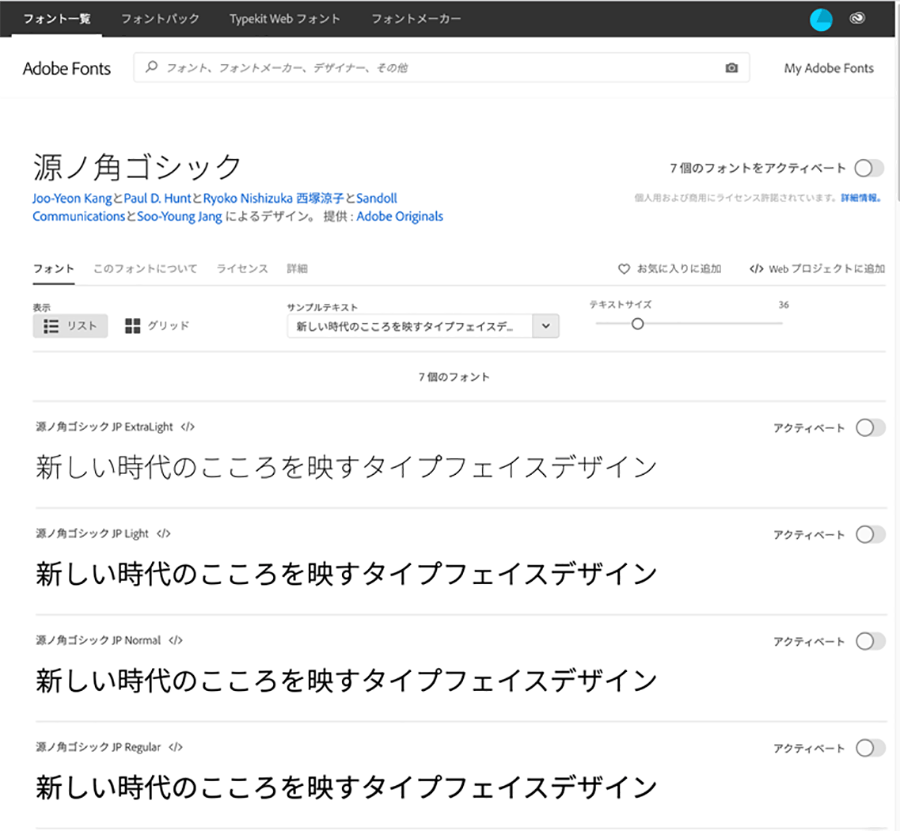Open フォントパック in top navigation
This screenshot has width=900, height=831.
pyautogui.click(x=160, y=19)
